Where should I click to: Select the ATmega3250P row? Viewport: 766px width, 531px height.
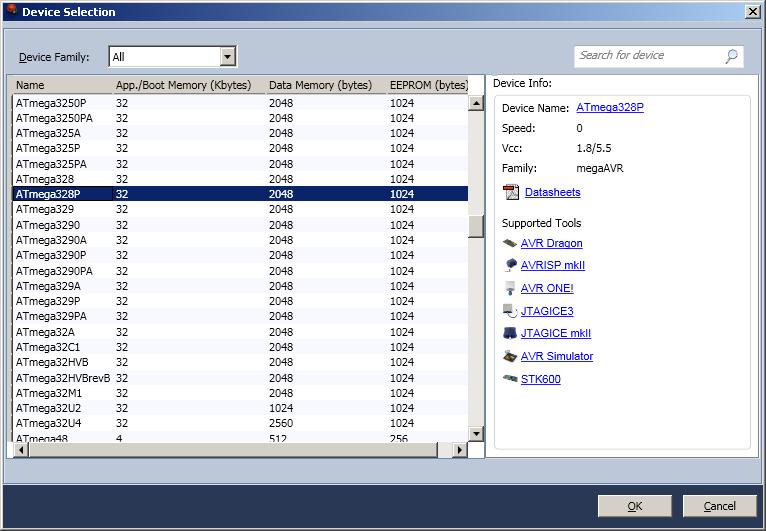click(x=240, y=103)
